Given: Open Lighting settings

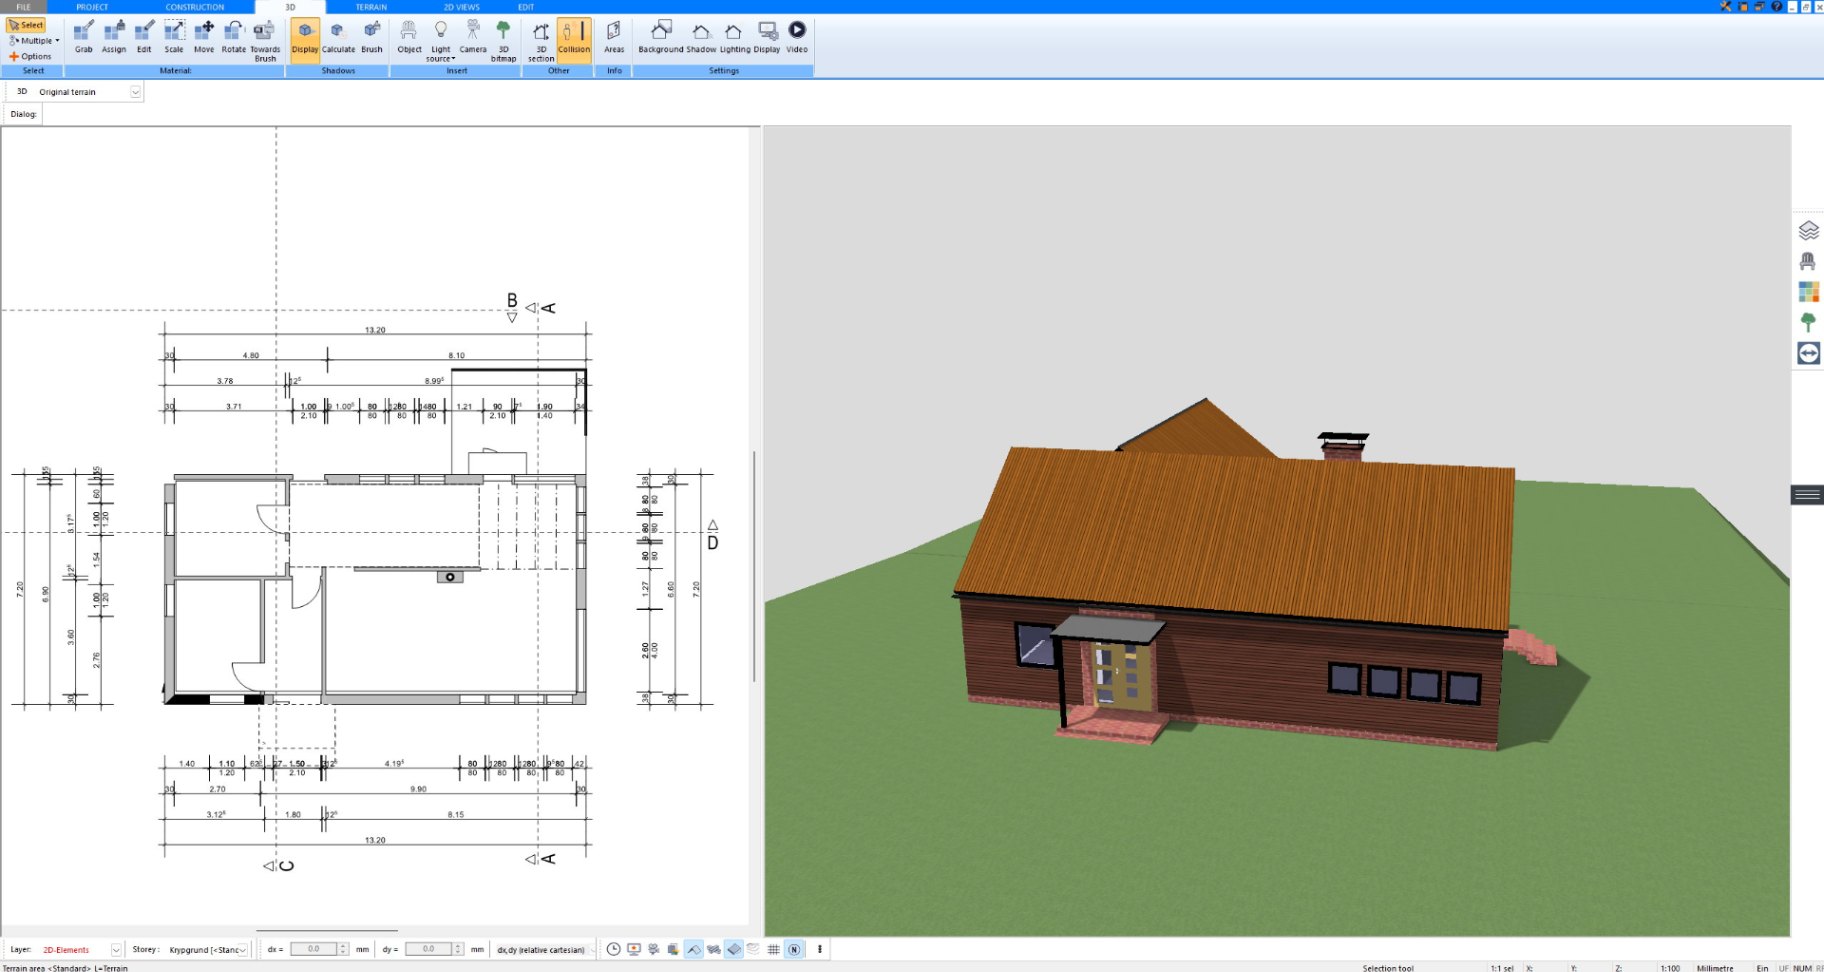Looking at the screenshot, I should coord(735,37).
